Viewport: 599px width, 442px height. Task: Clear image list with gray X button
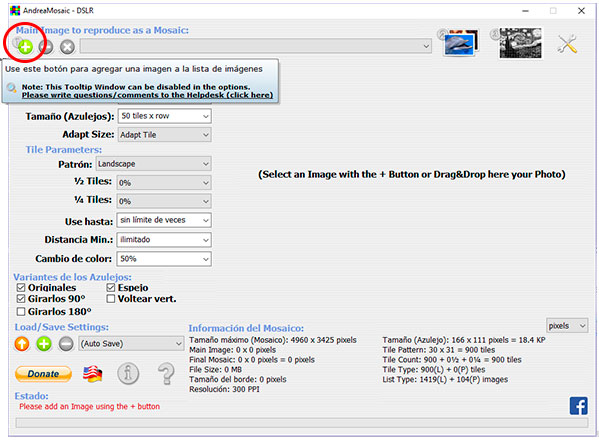click(67, 47)
